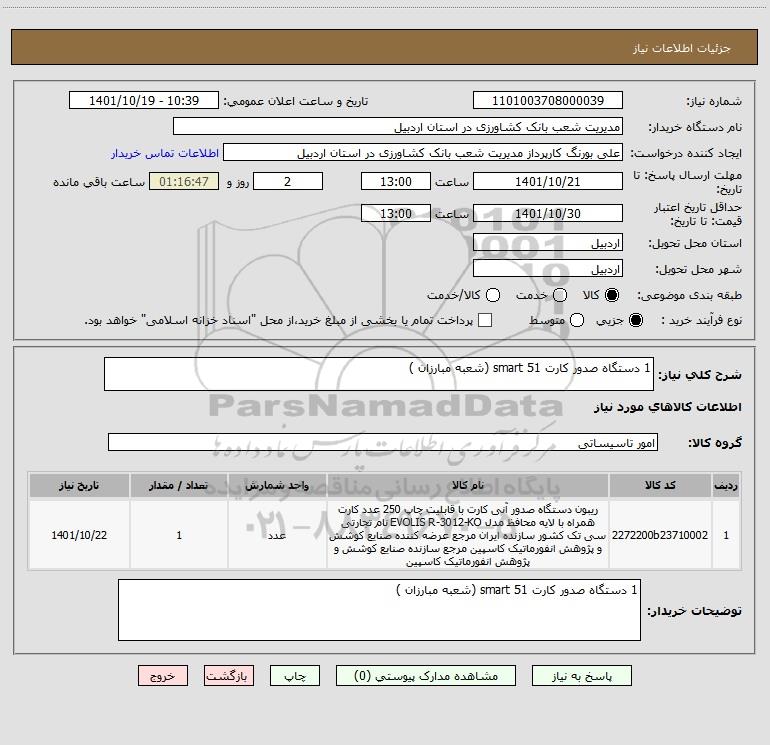
Task: Click the ردیف column header
Action: tap(726, 485)
